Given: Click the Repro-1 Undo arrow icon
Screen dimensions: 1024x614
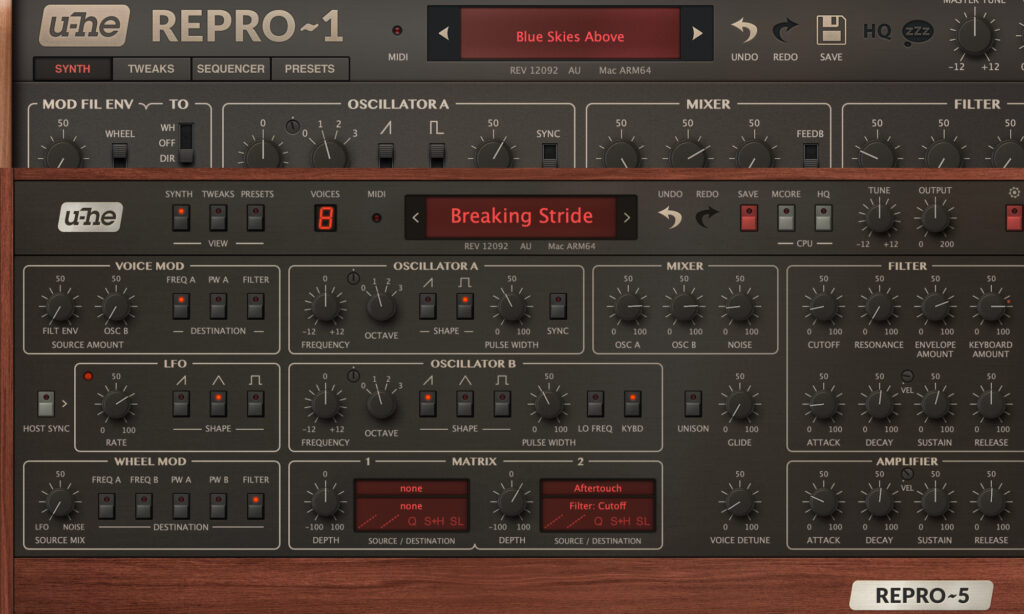Looking at the screenshot, I should 744,31.
